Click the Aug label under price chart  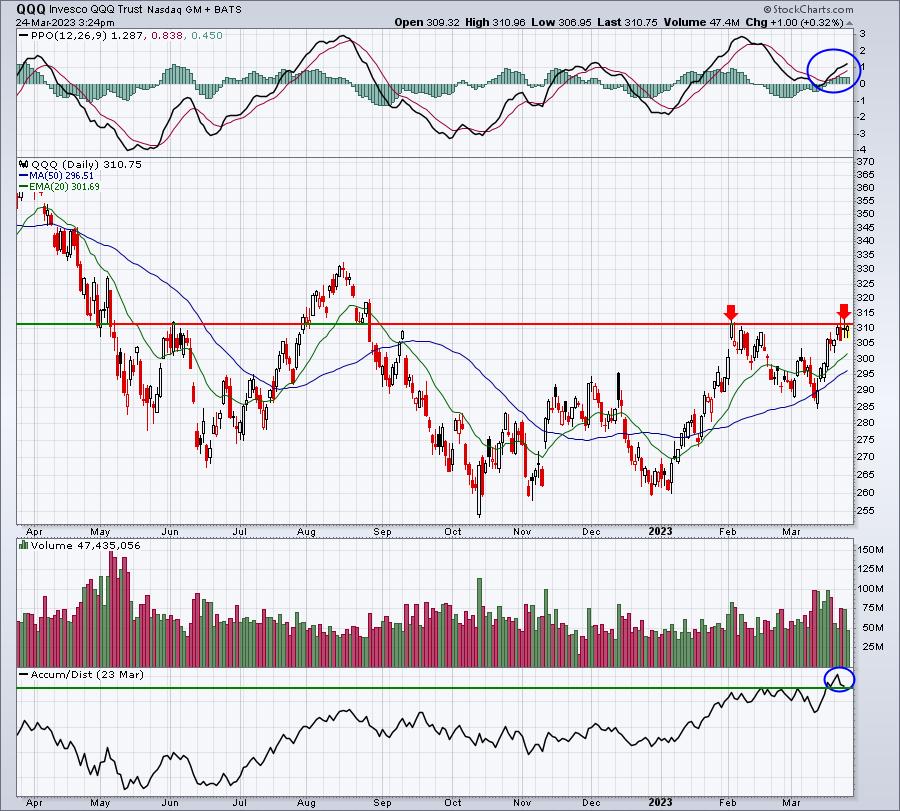[x=306, y=531]
